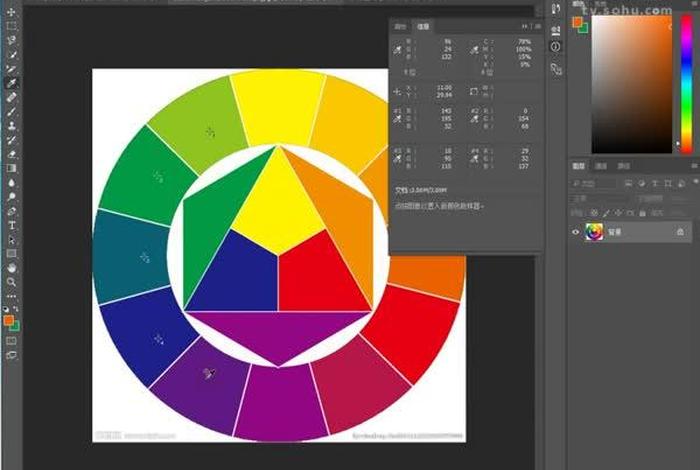Select the Zoom tool
700x470 pixels.
tap(11, 283)
